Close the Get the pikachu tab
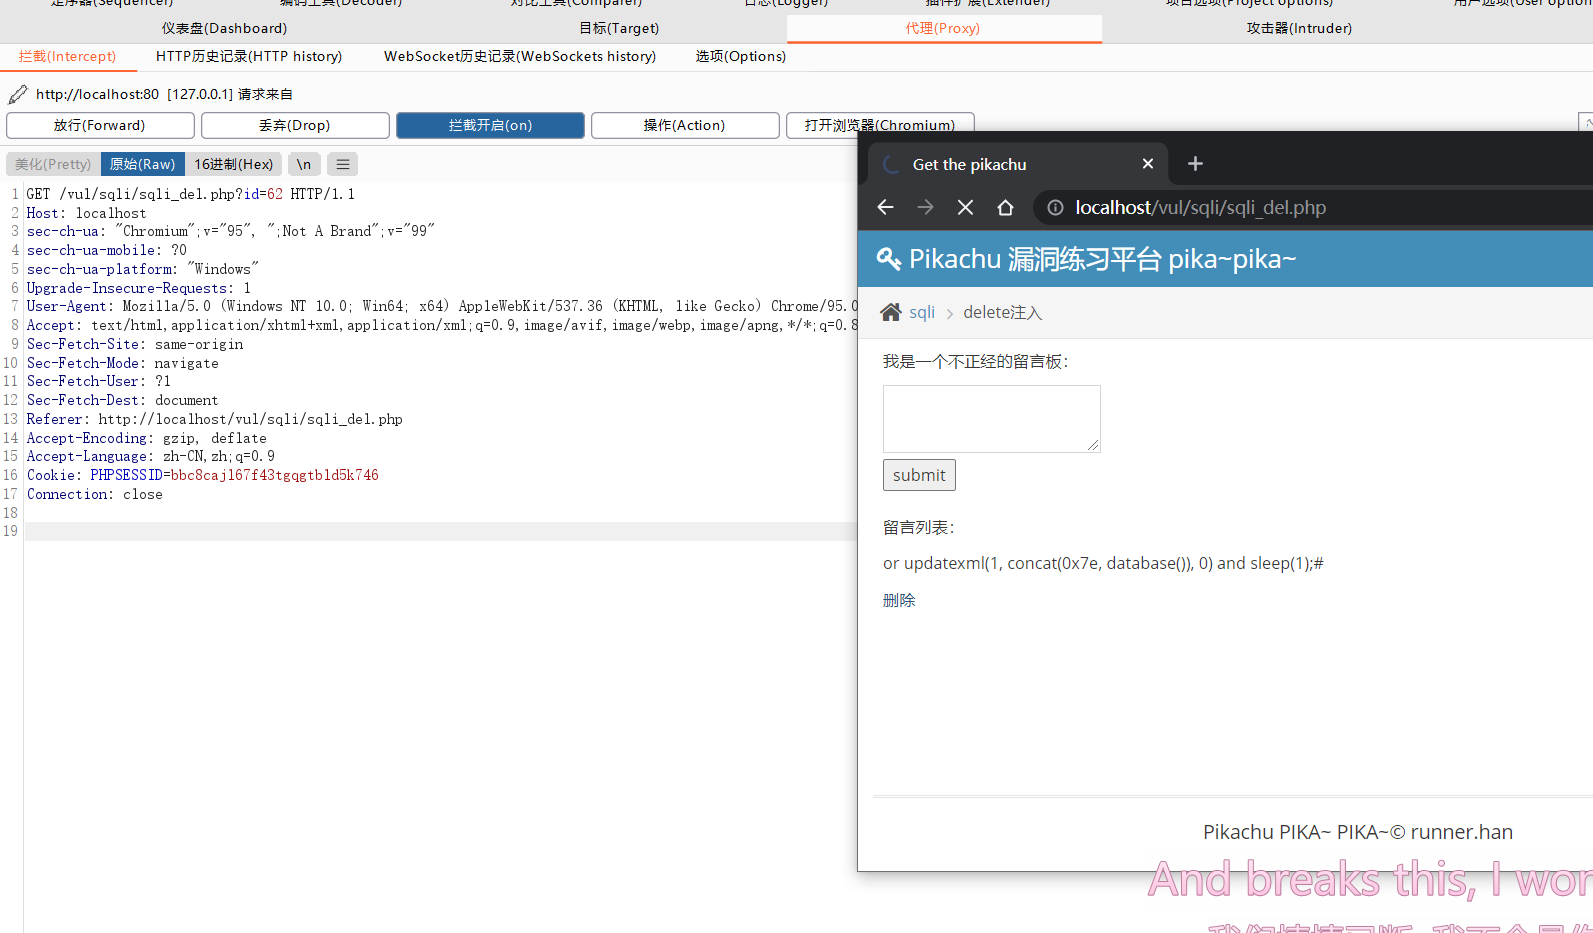The image size is (1593, 933). (1148, 163)
